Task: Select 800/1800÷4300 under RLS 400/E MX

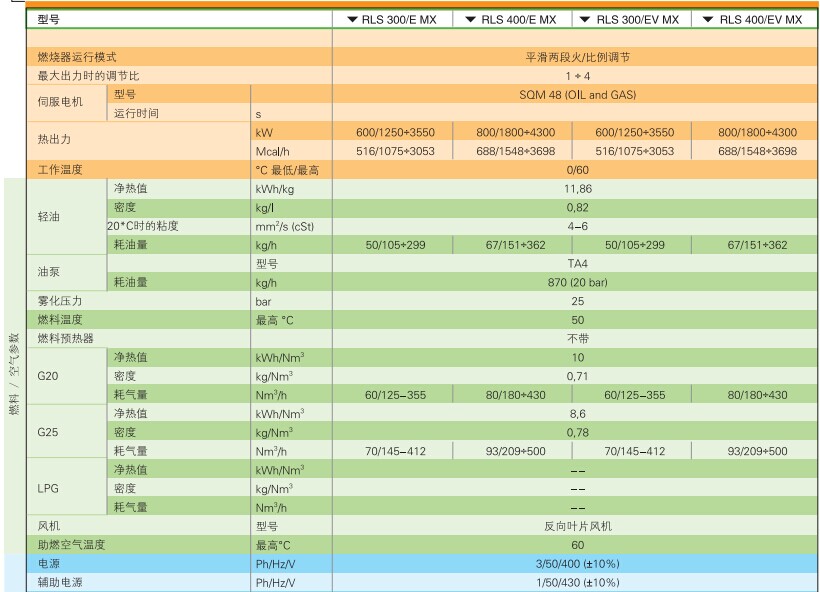Action: (x=516, y=132)
